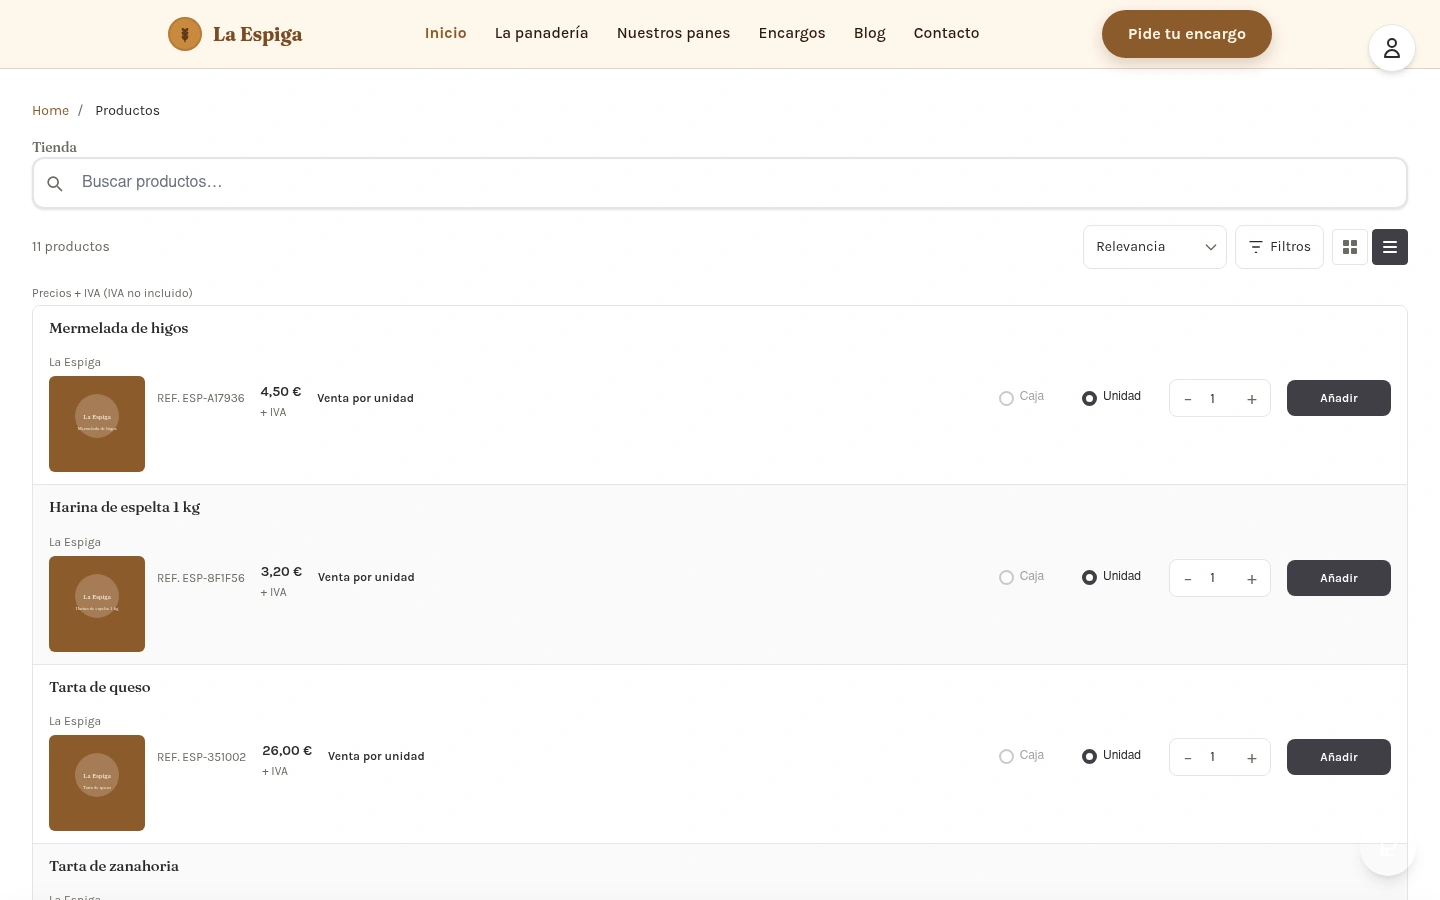
Task: Select Caja option for Harina de espelta
Action: coord(1006,577)
